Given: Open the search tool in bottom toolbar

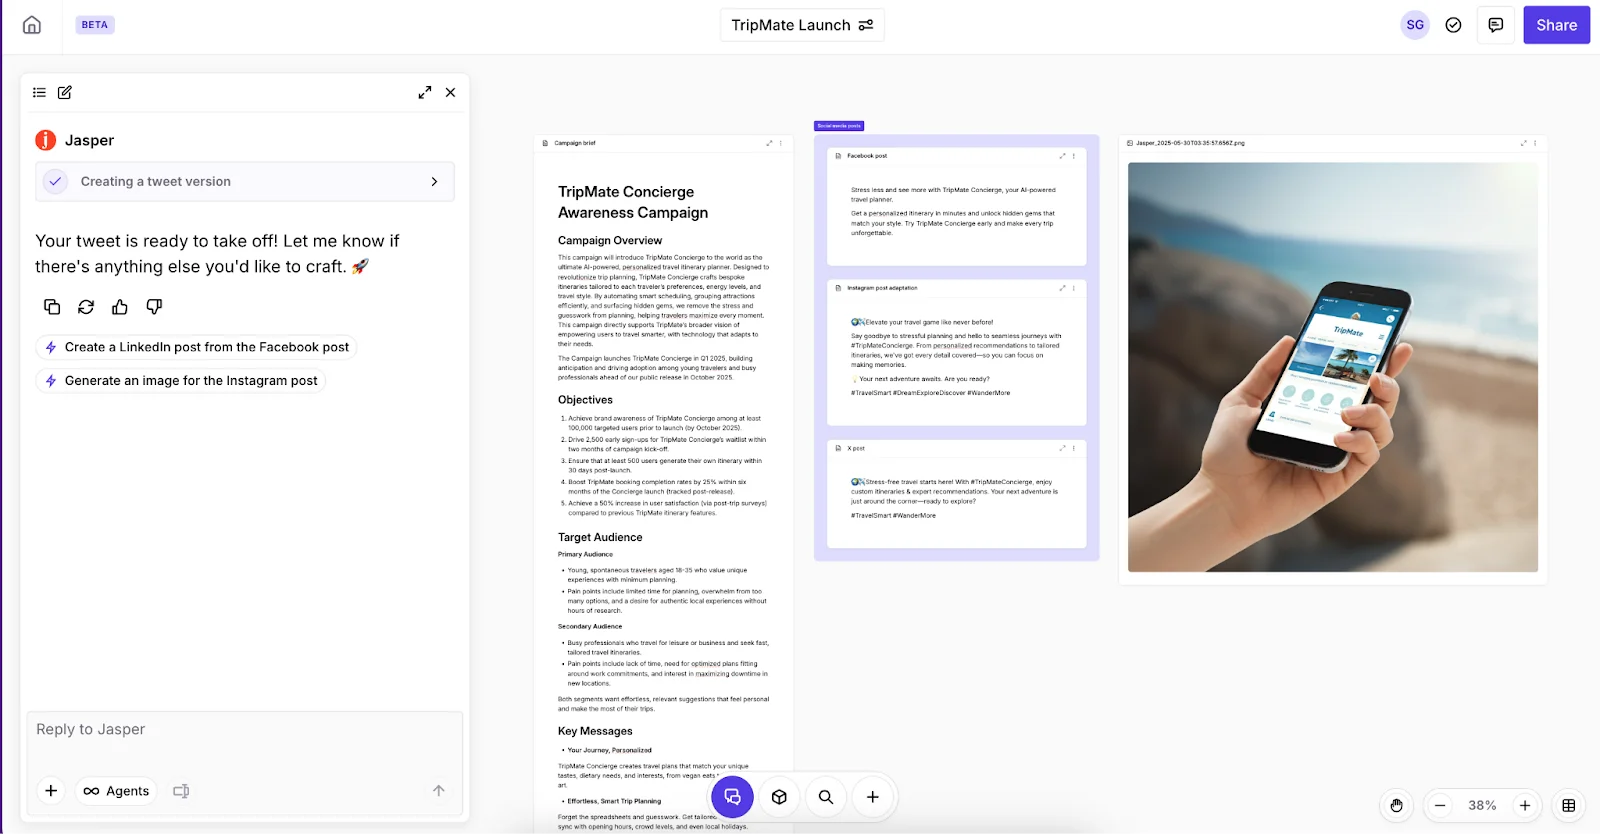Looking at the screenshot, I should click(x=826, y=797).
